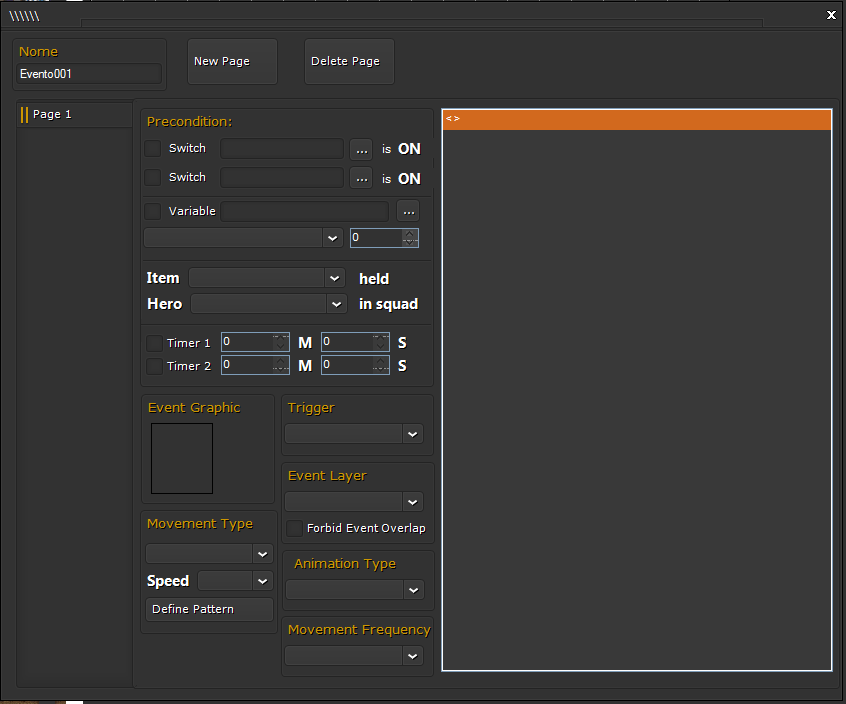Screen dimensions: 846x704
Task: Click the Timer 1 seconds field
Action: pyautogui.click(x=356, y=343)
